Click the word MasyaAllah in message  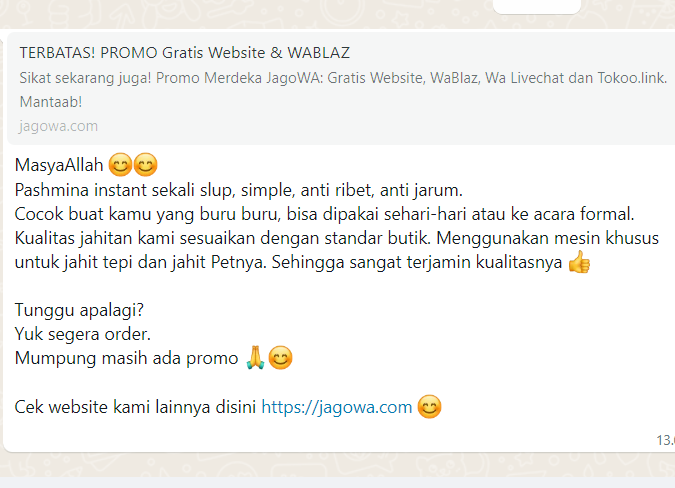pyautogui.click(x=59, y=165)
